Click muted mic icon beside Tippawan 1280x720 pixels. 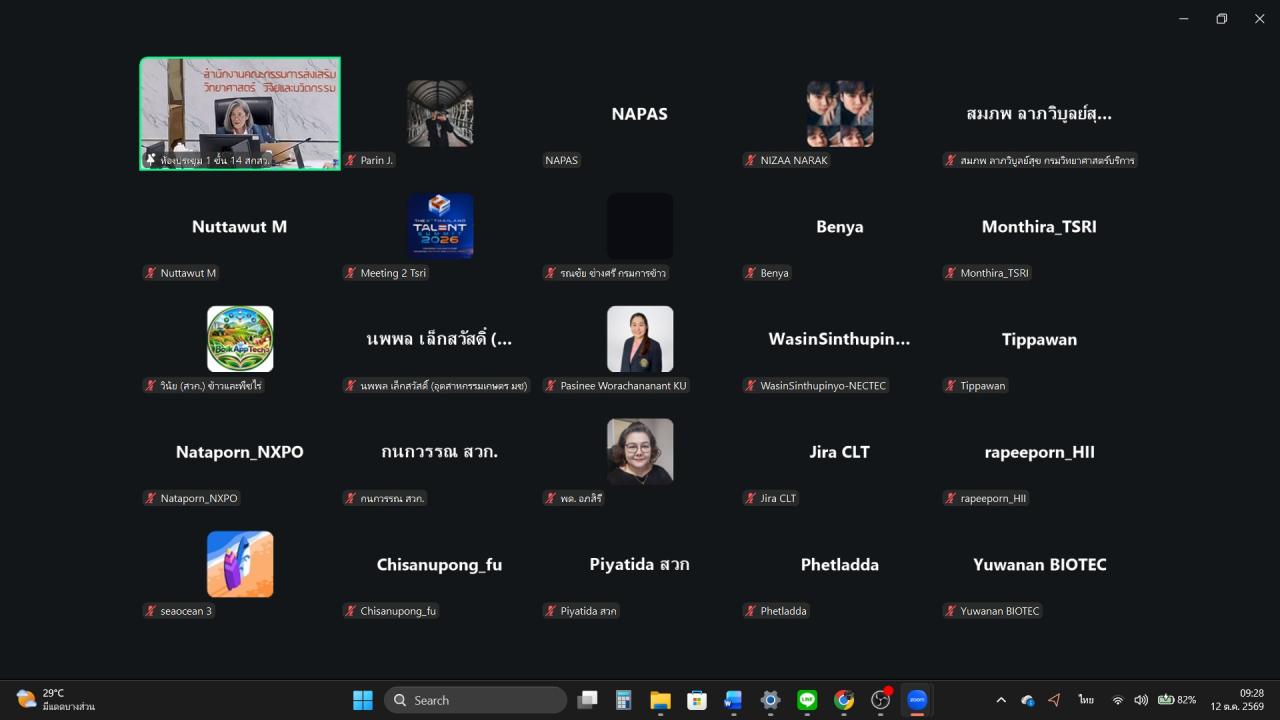tap(951, 385)
